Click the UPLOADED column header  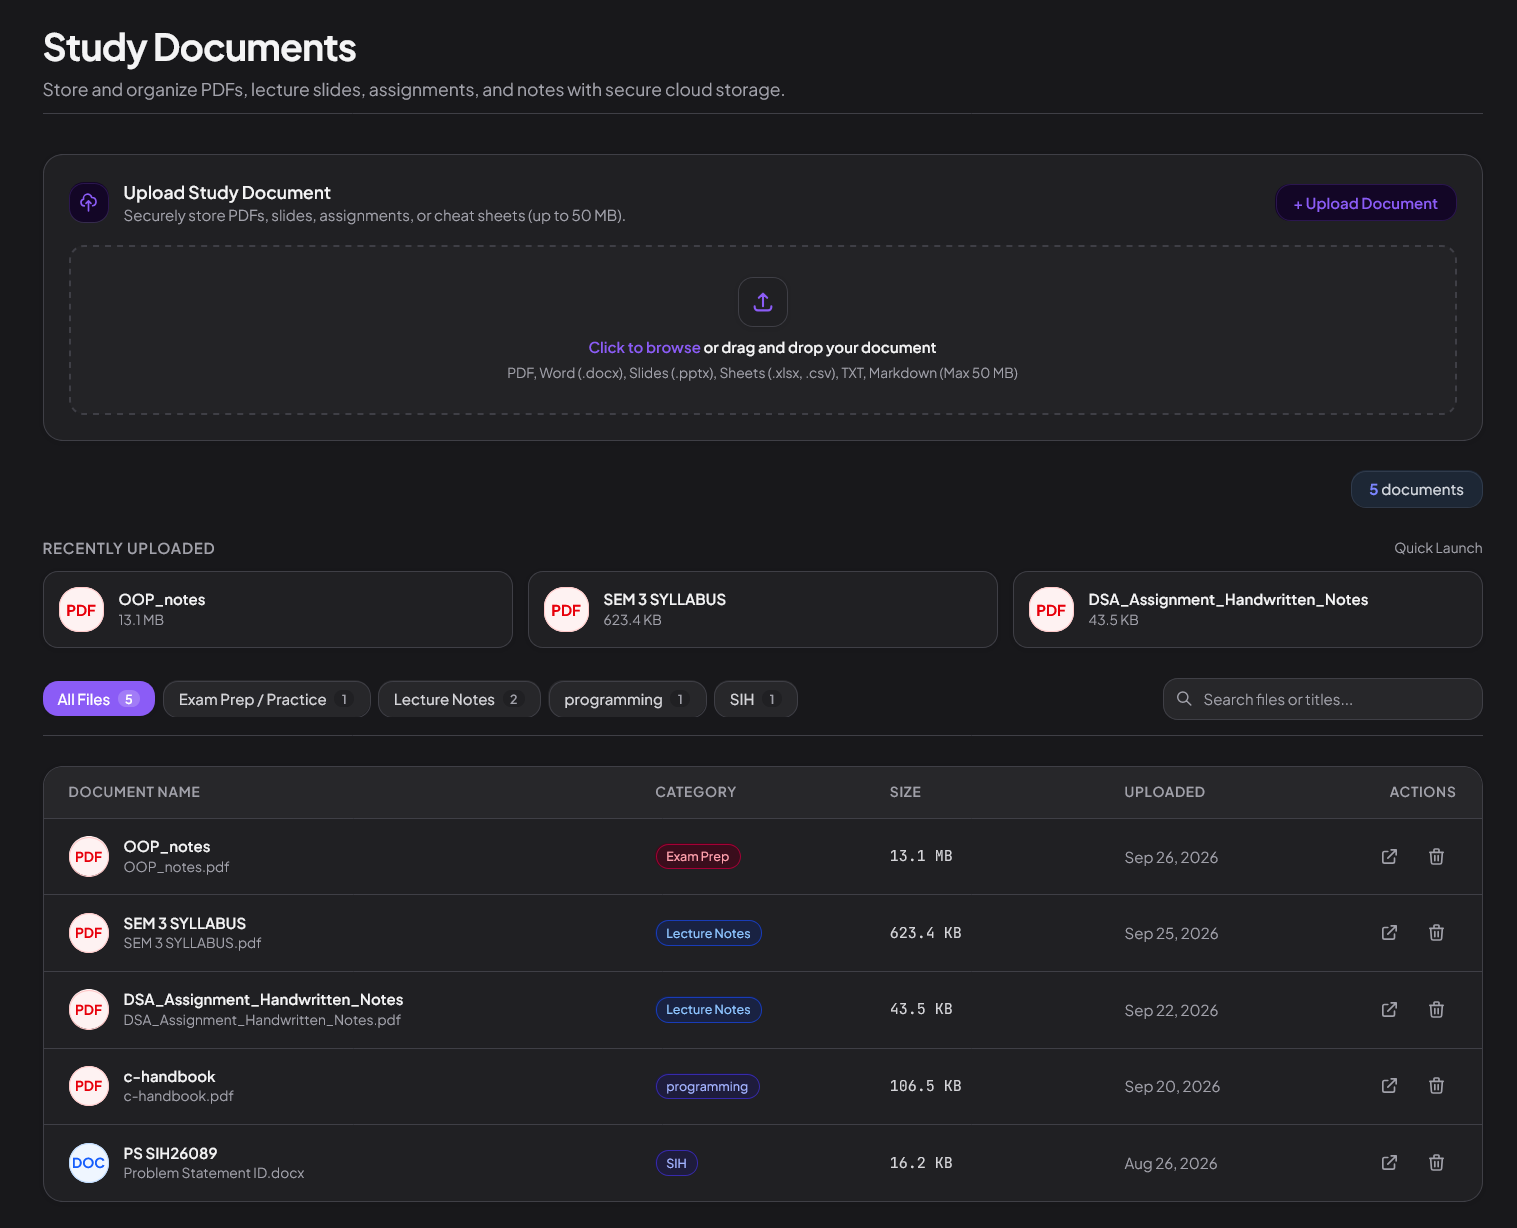coord(1164,792)
